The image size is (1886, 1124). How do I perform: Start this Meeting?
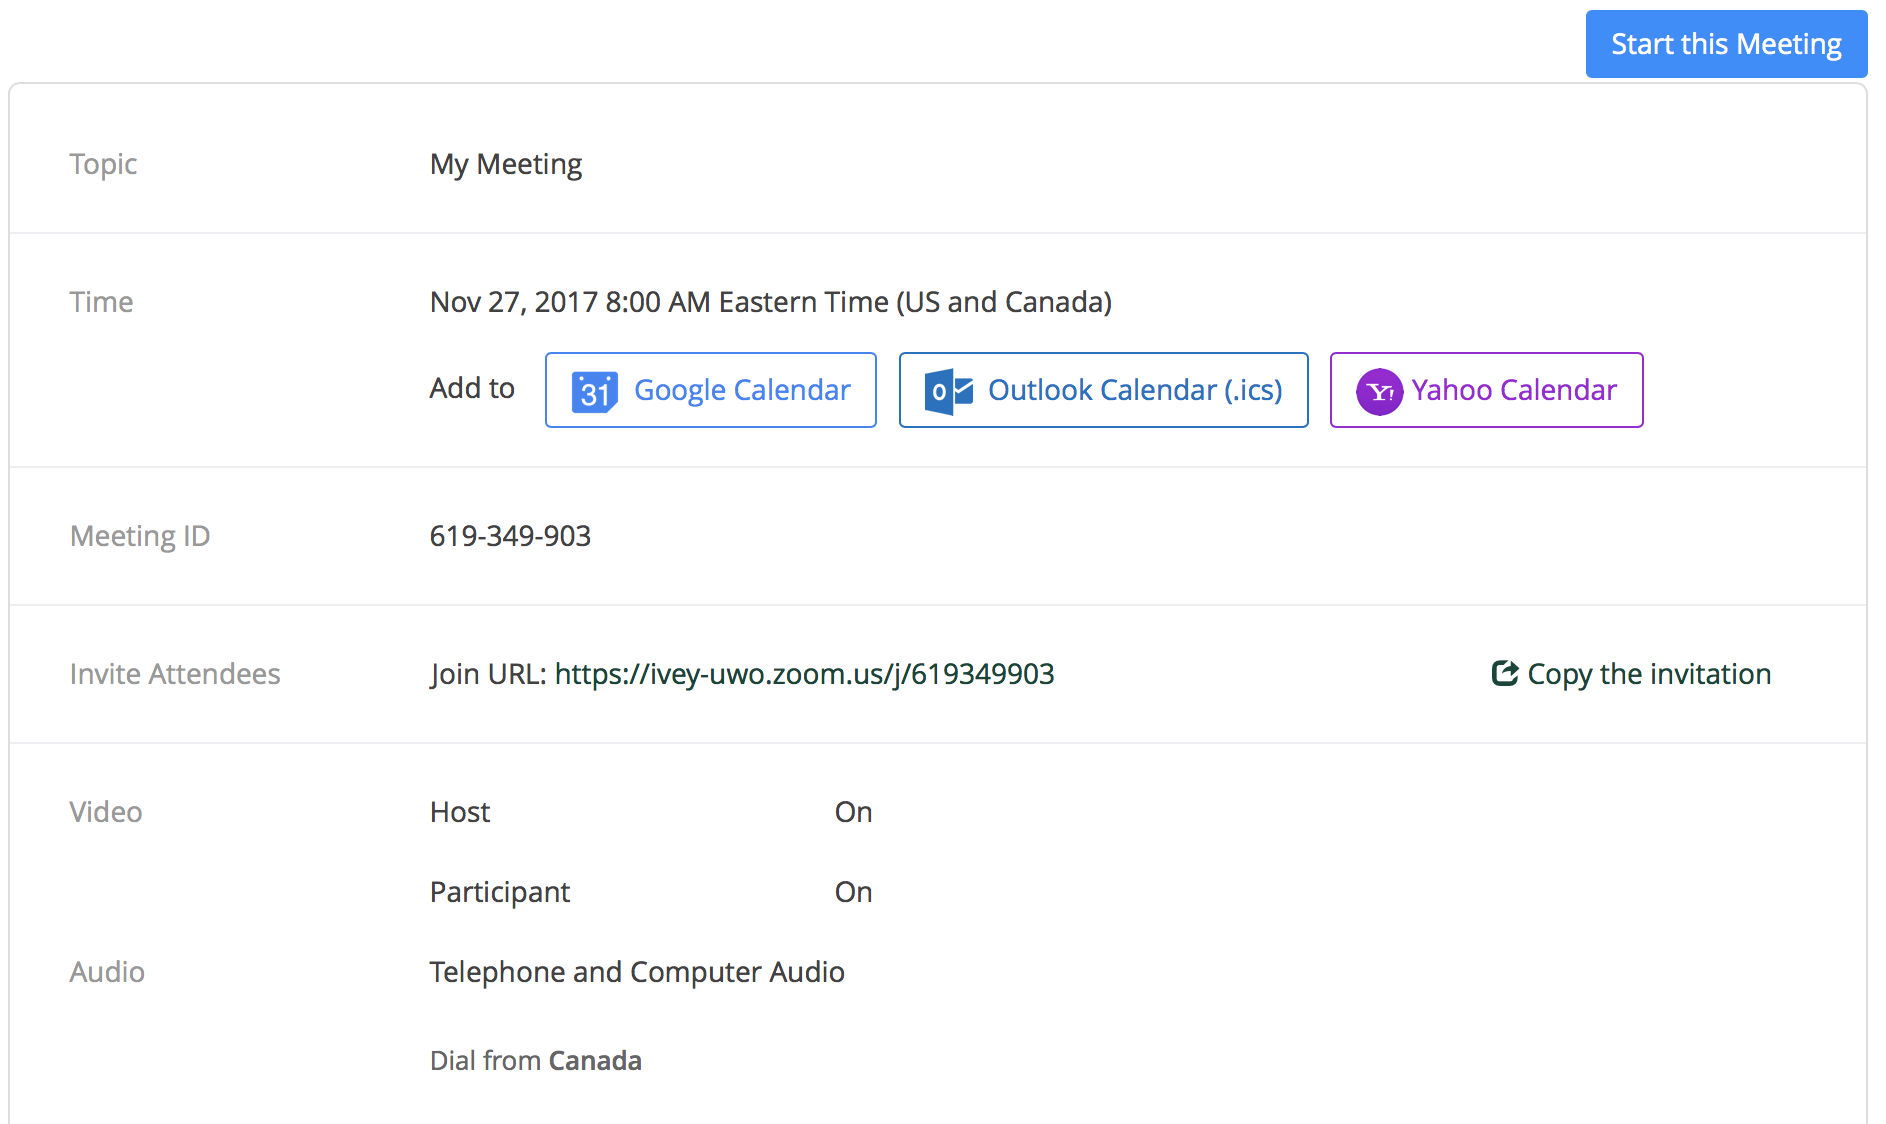click(x=1725, y=43)
